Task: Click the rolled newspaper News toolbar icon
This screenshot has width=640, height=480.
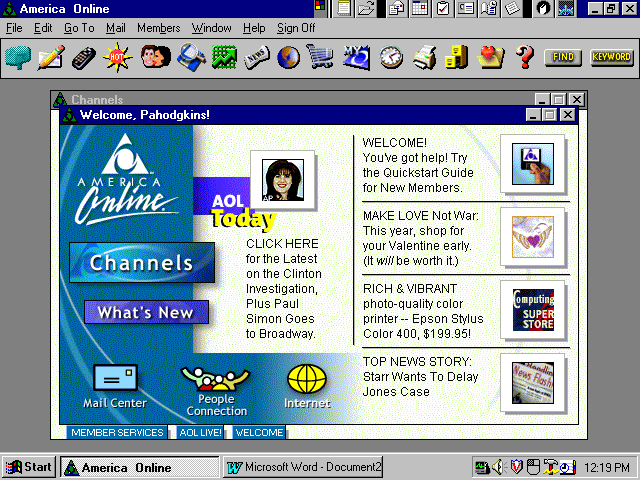Action: click(257, 57)
